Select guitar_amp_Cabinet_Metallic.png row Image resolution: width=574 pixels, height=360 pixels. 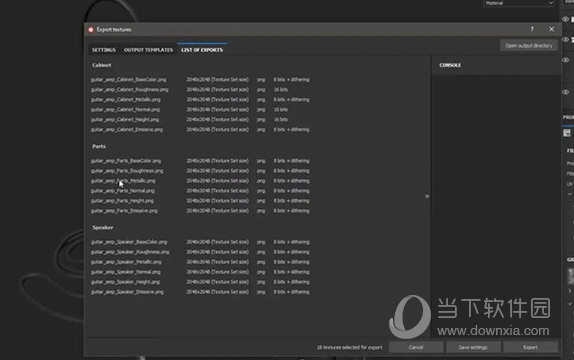pos(200,100)
